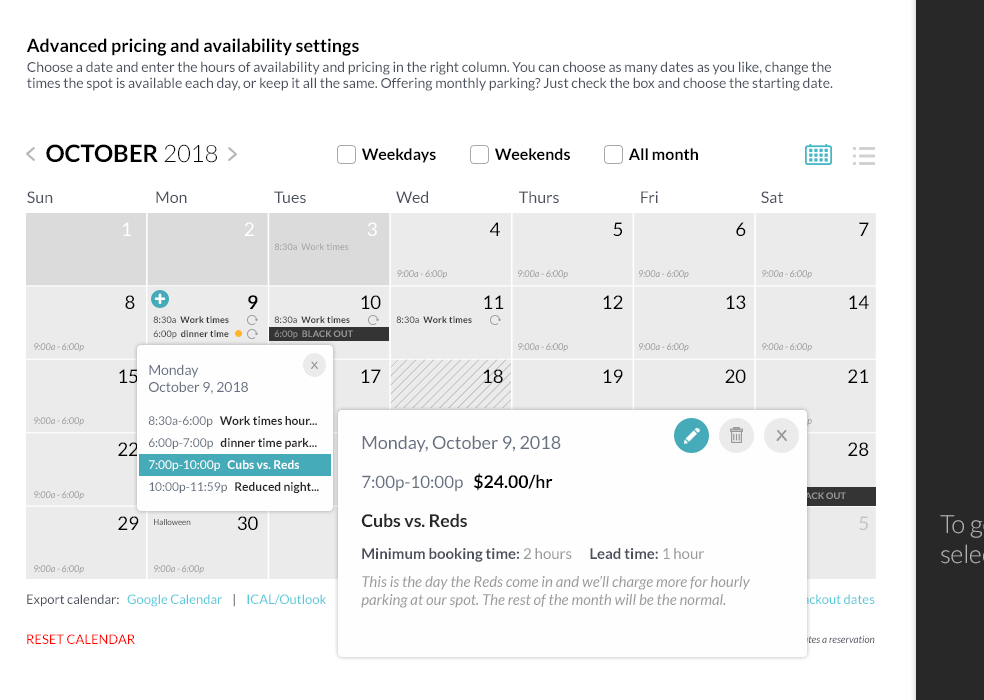Click the recurring icon beside Work times on October 11
984x700 pixels.
494,318
